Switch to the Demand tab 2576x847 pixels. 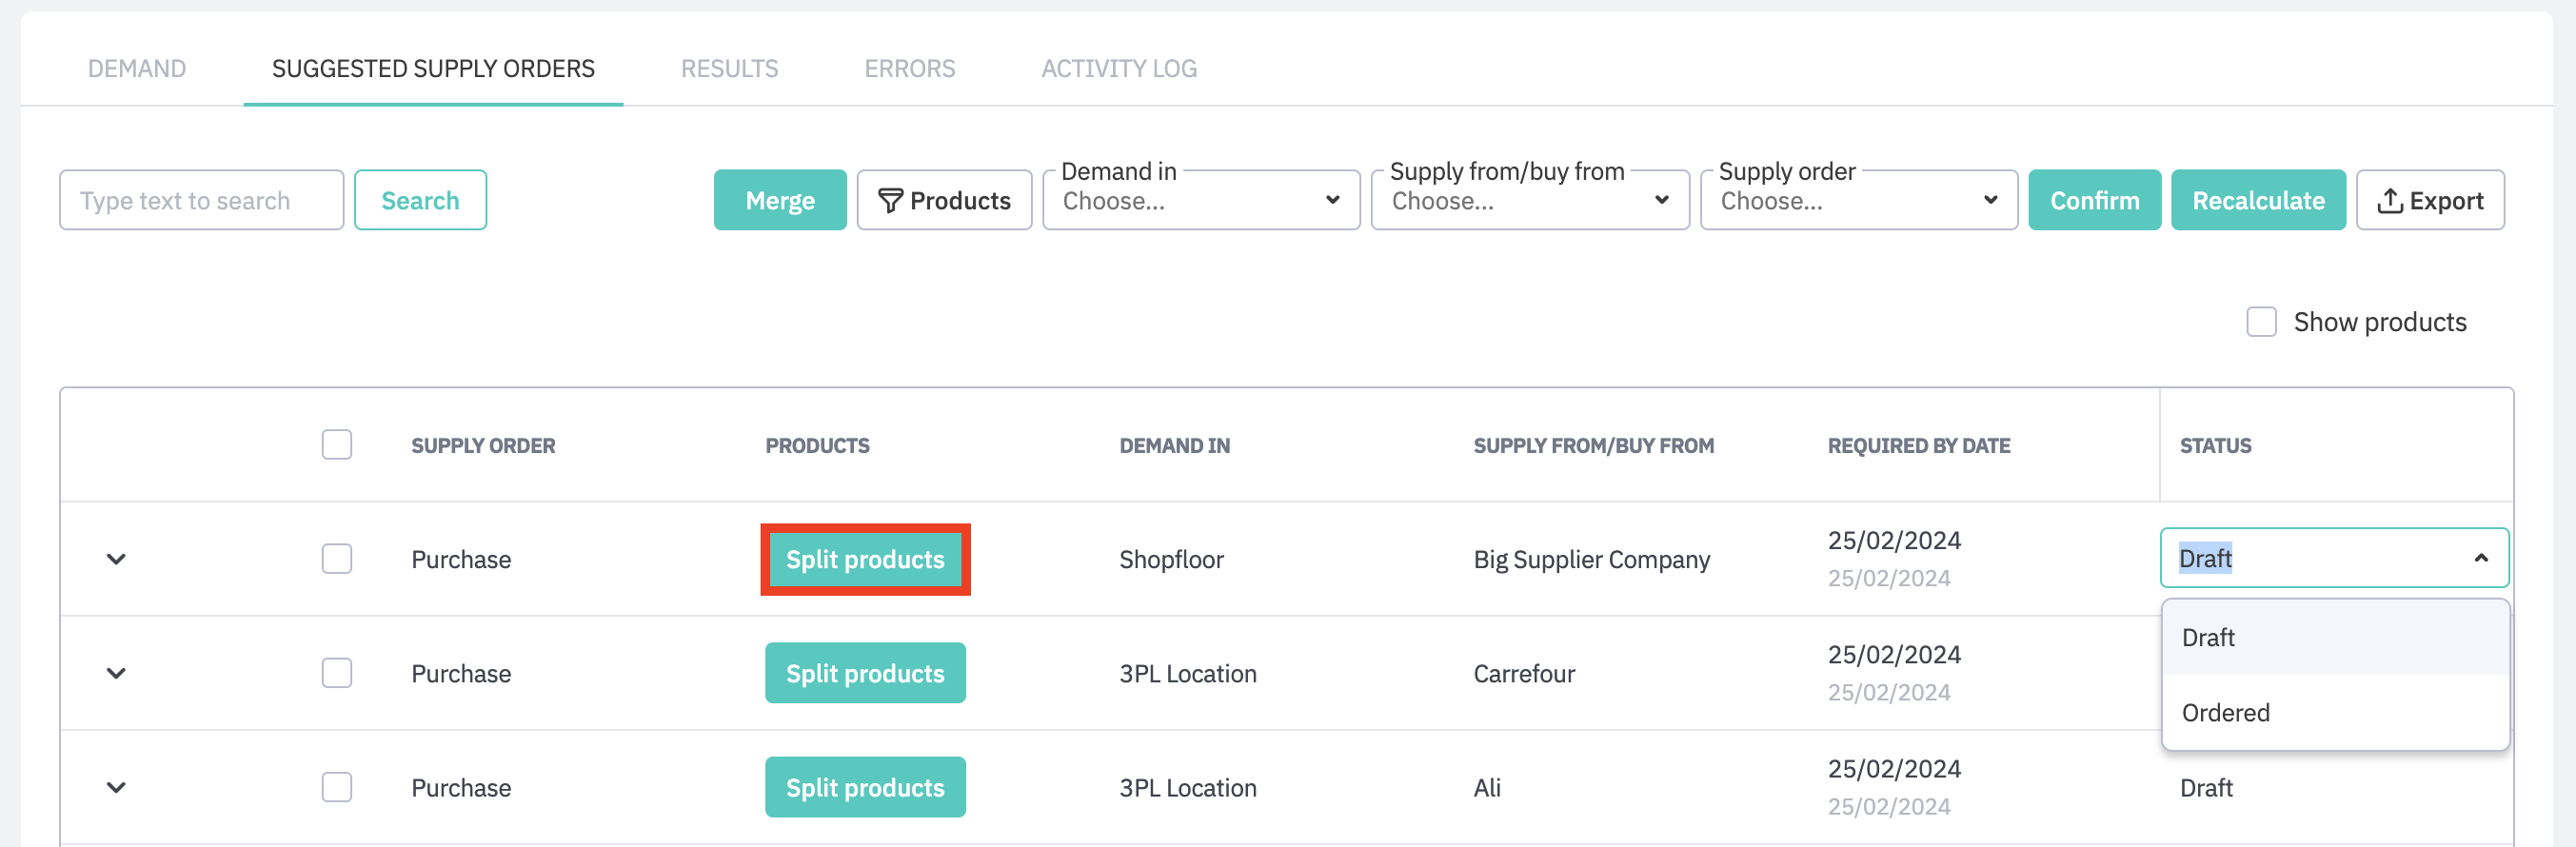point(137,68)
